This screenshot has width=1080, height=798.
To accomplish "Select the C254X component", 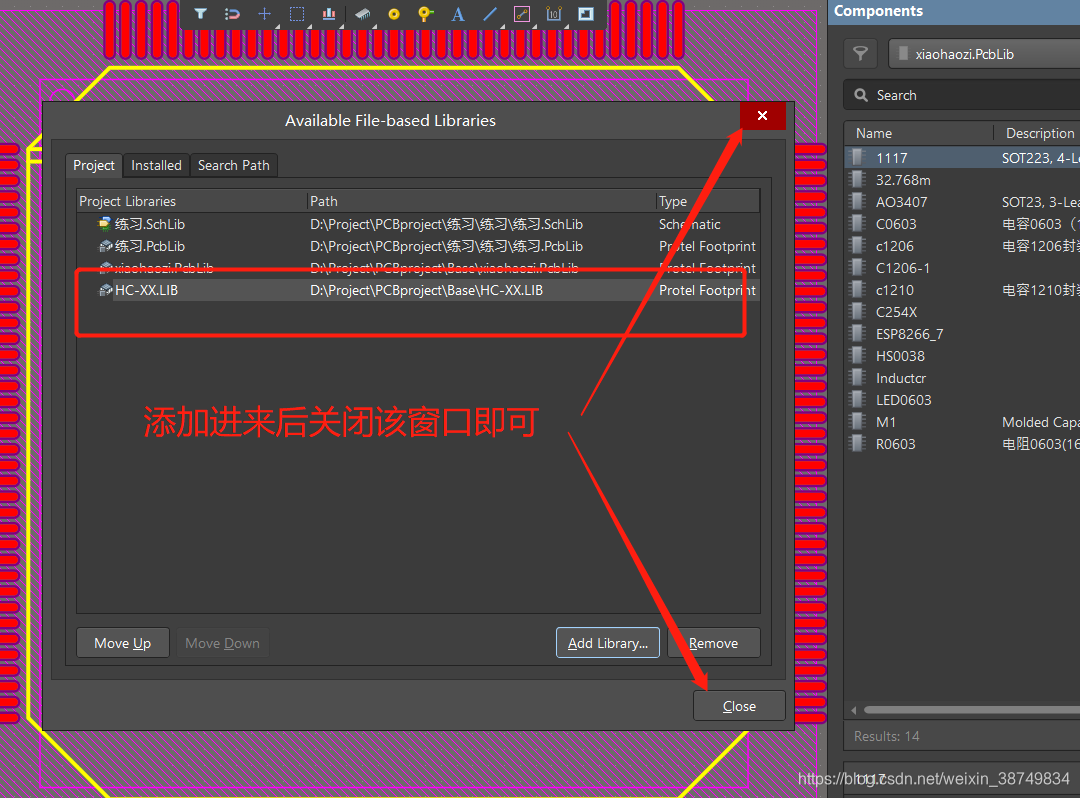I will tap(963, 312).
